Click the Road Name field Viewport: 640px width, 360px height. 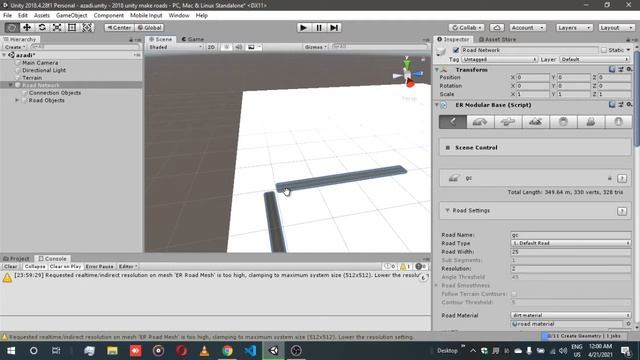point(571,235)
